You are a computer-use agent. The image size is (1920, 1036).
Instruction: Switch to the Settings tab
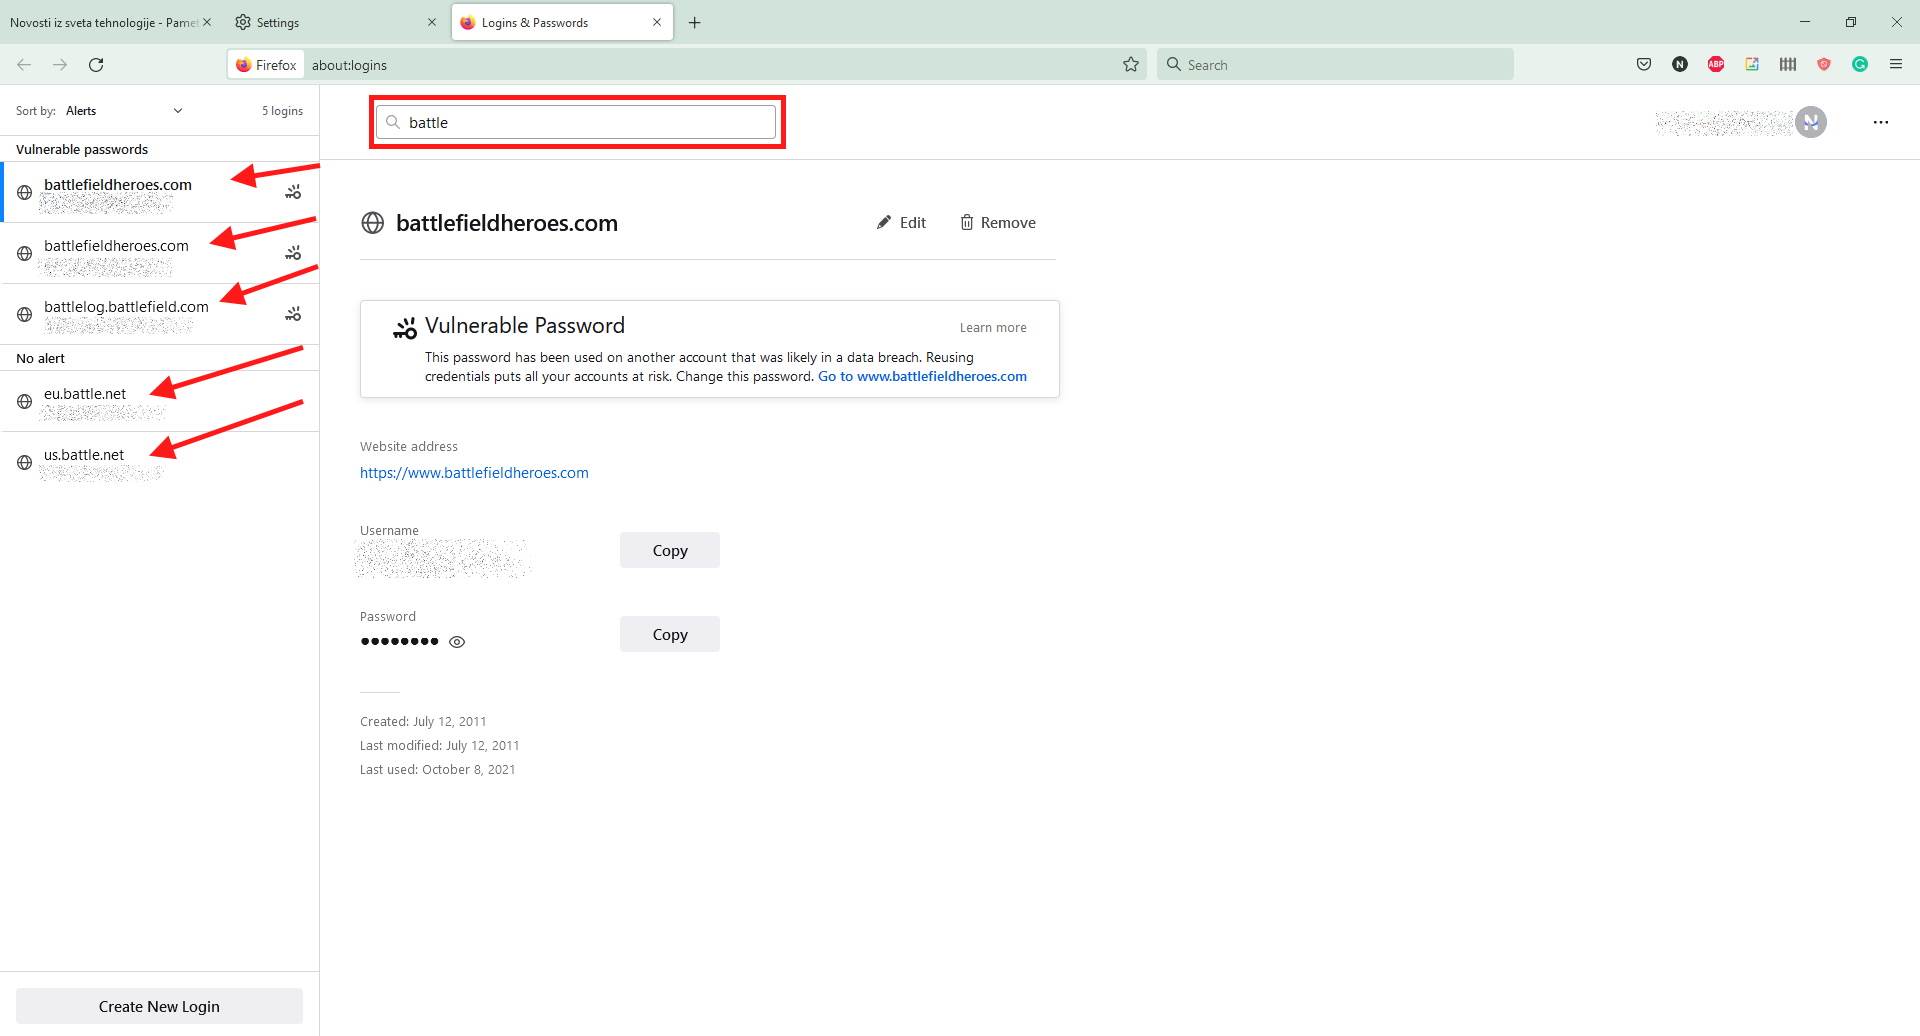point(278,21)
